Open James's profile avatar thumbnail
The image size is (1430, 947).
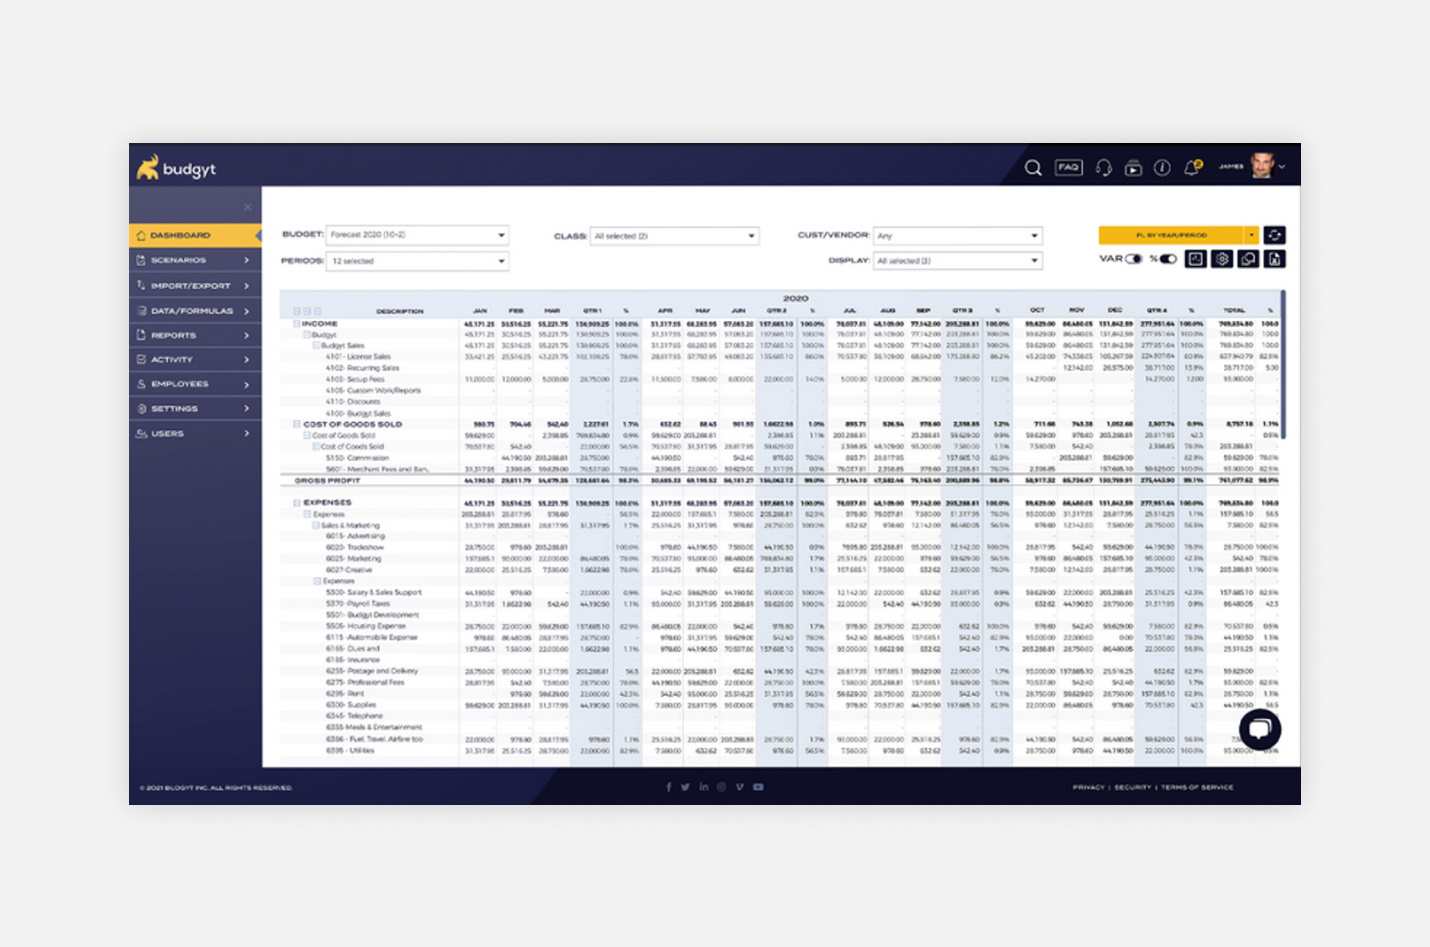(1261, 167)
